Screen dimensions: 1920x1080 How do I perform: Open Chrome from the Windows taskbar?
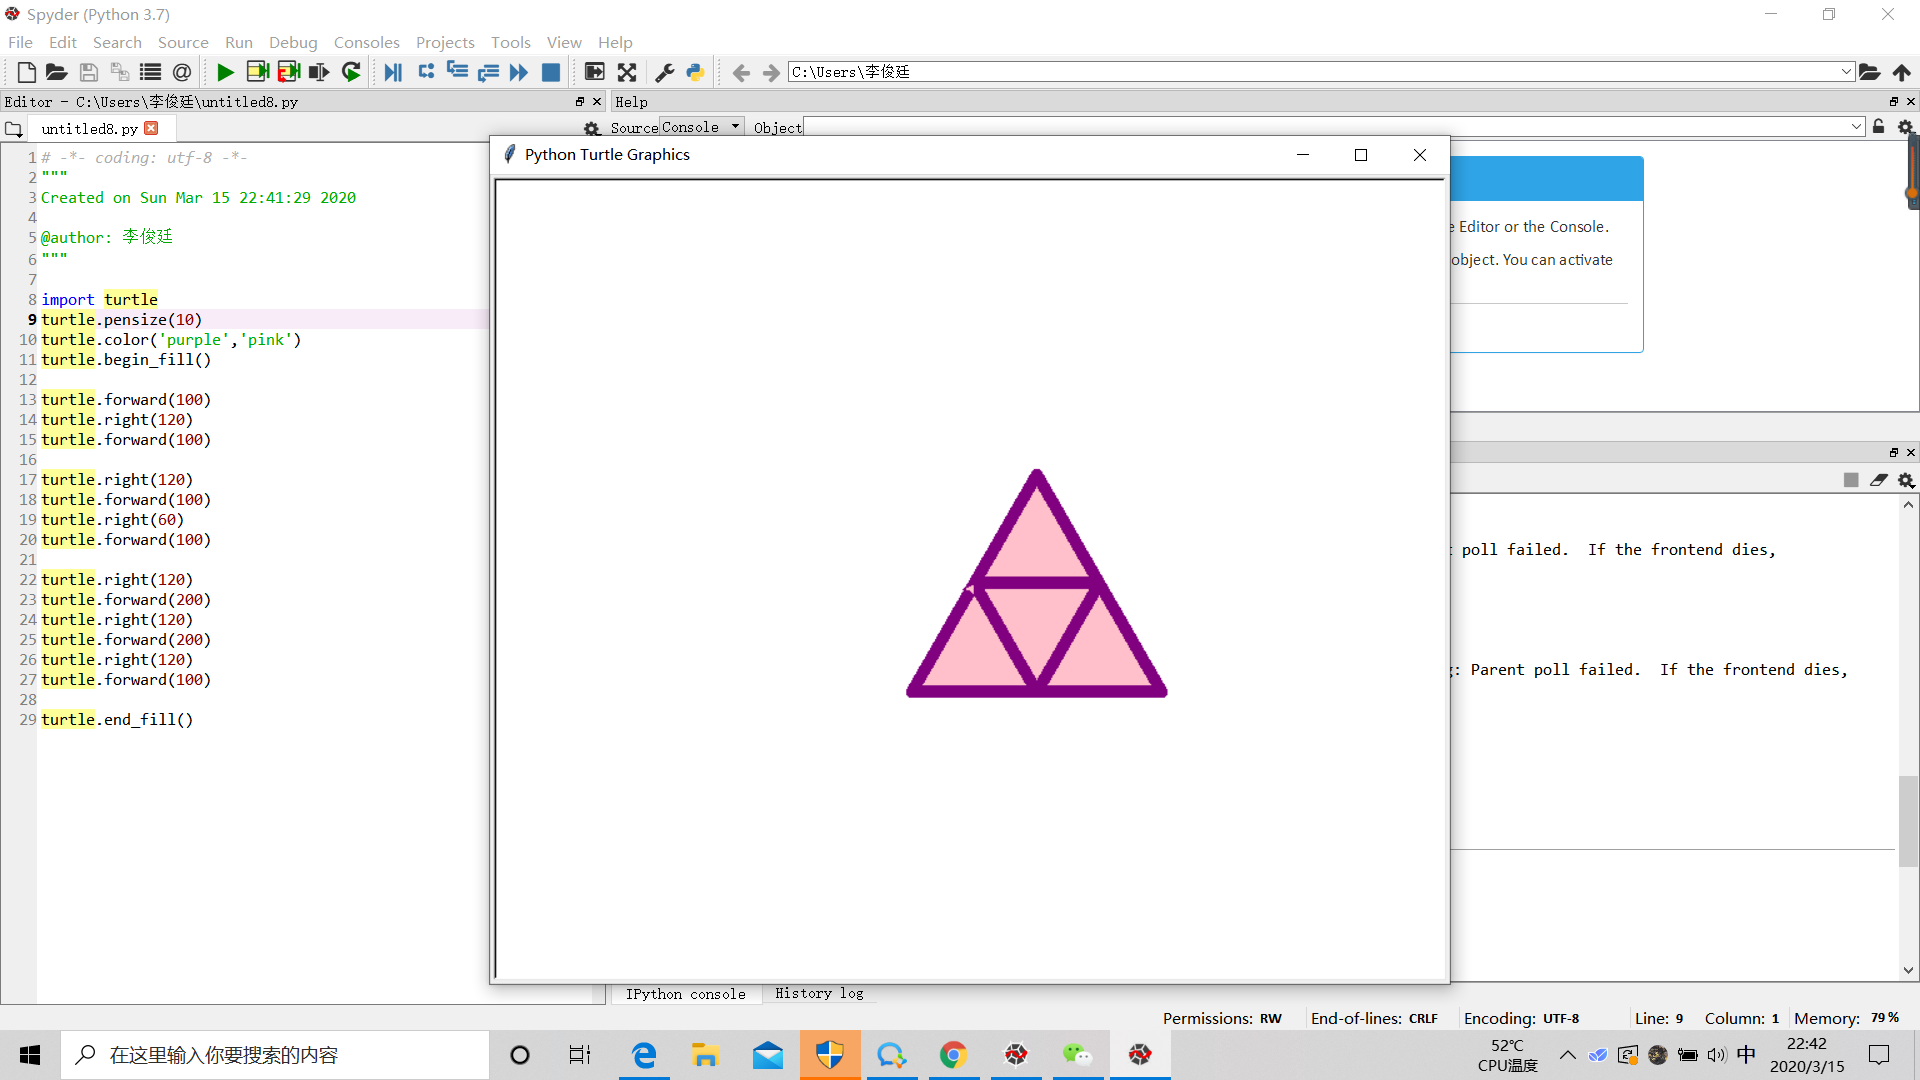(953, 1055)
